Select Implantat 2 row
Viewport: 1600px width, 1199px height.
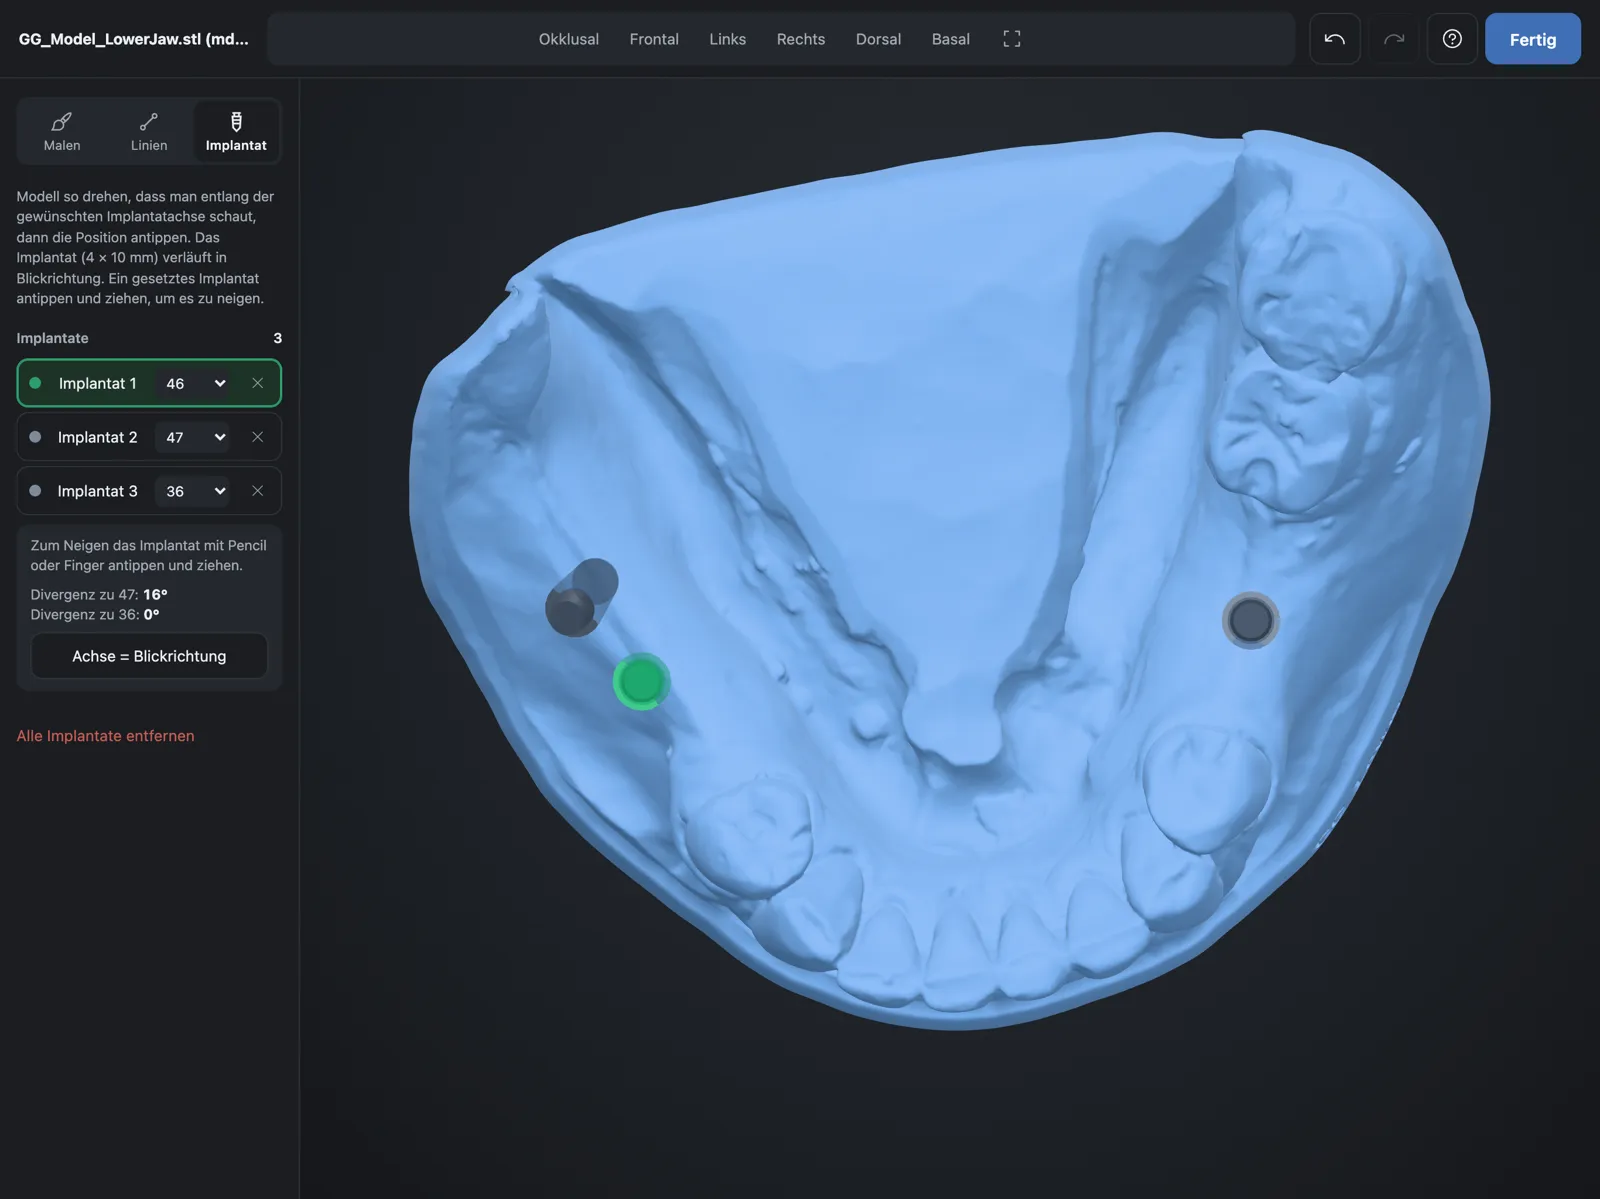click(149, 437)
